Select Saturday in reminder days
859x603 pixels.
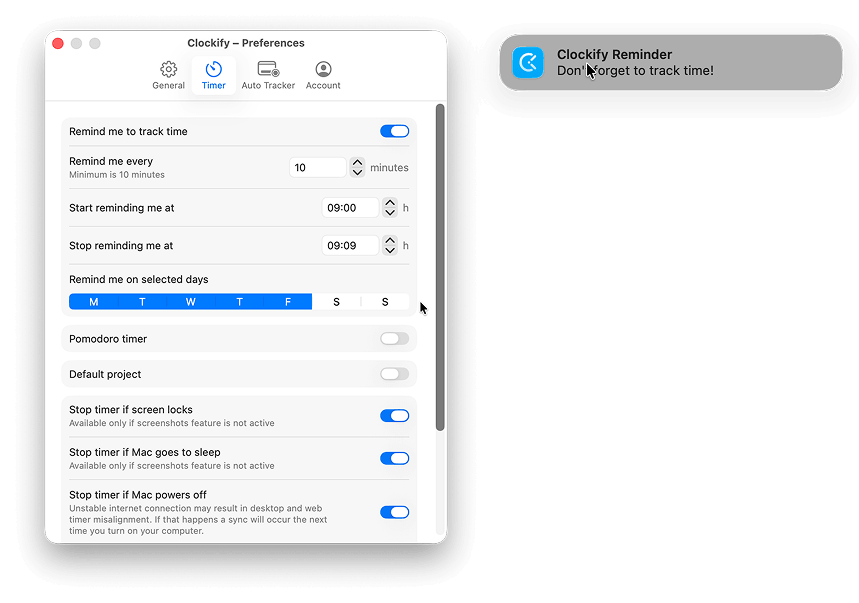(x=336, y=302)
